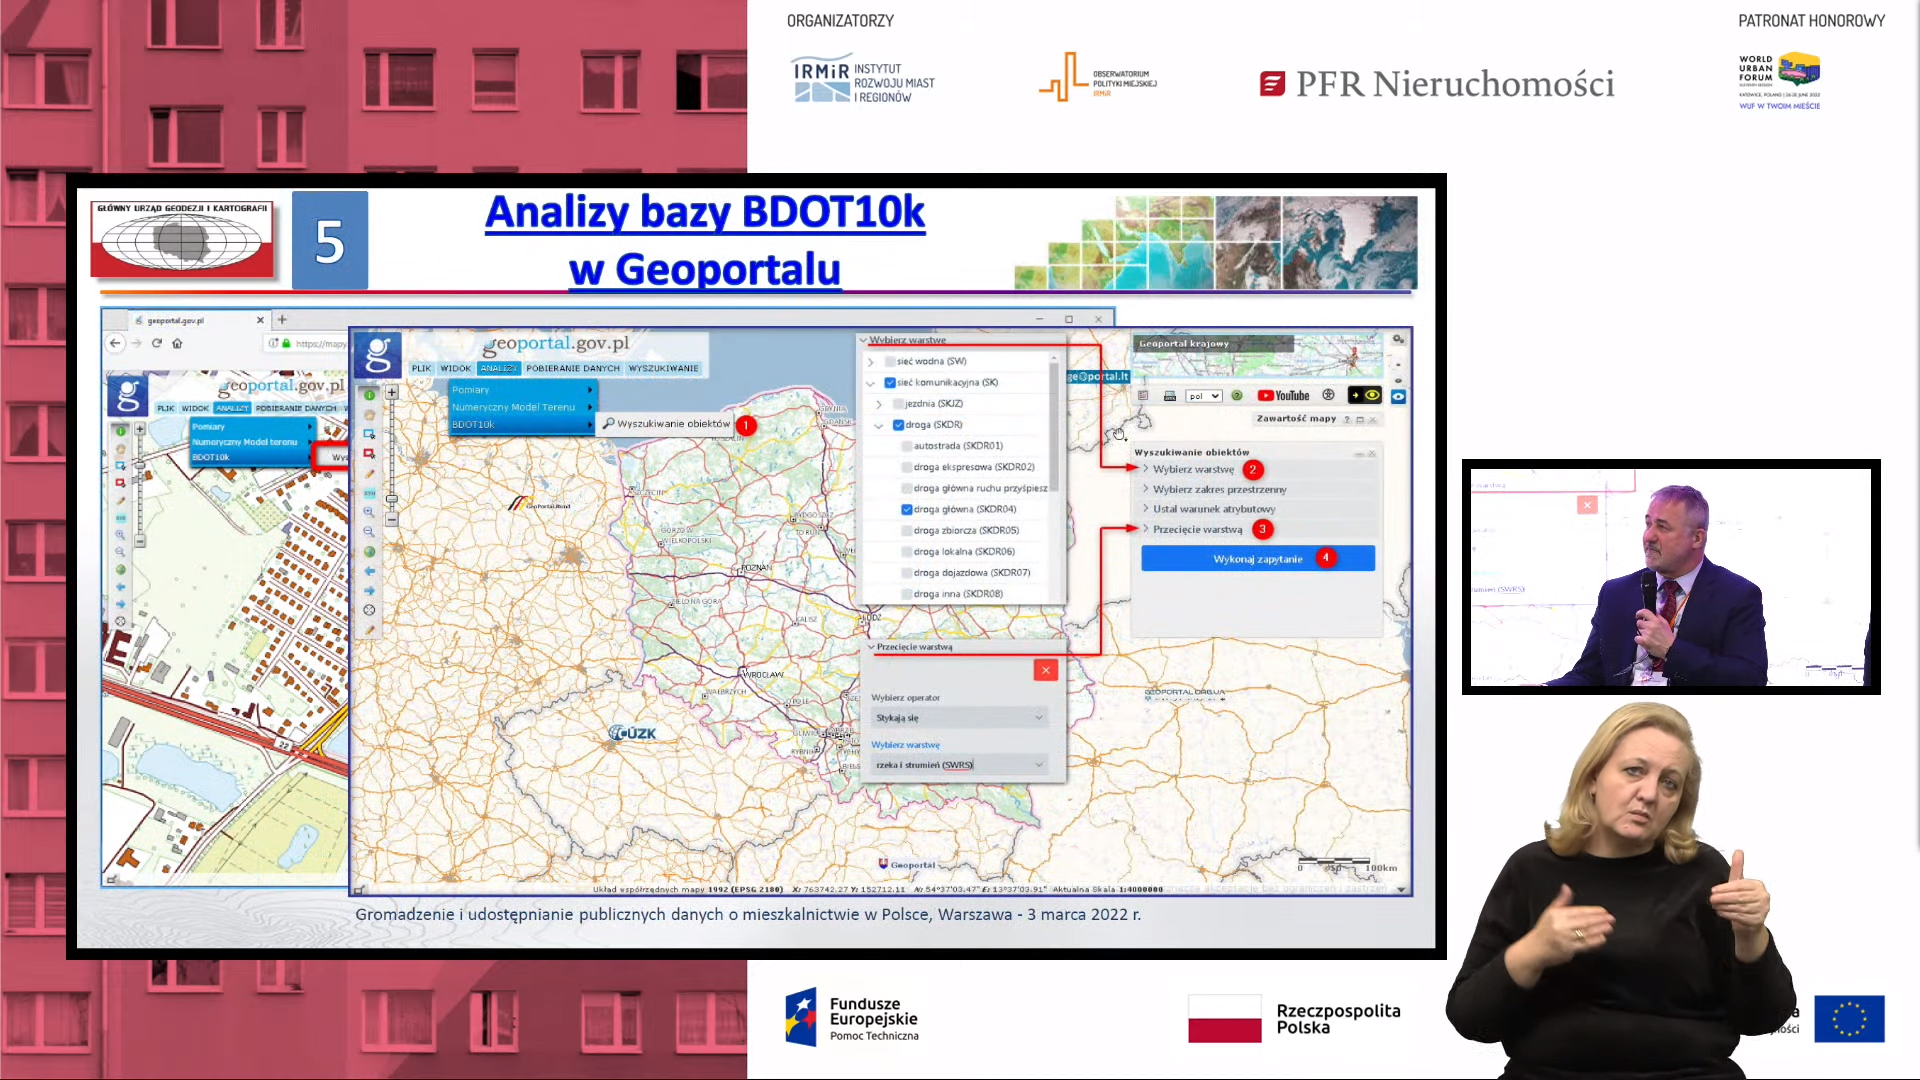Open the Stykają się operator dropdown
Viewport: 1920px width, 1080px height.
[x=958, y=718]
